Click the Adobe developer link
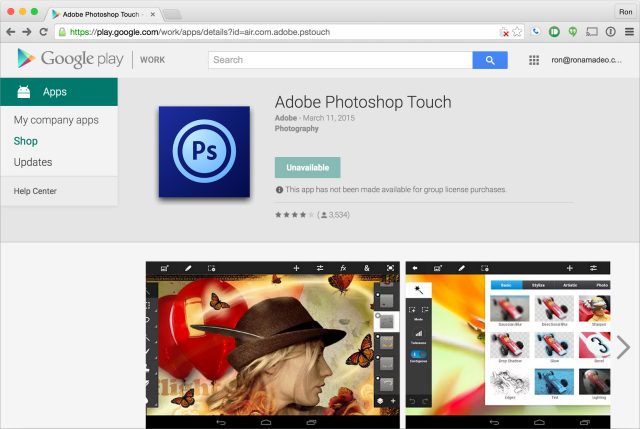Screen dimensions: 640x429 [x=286, y=118]
